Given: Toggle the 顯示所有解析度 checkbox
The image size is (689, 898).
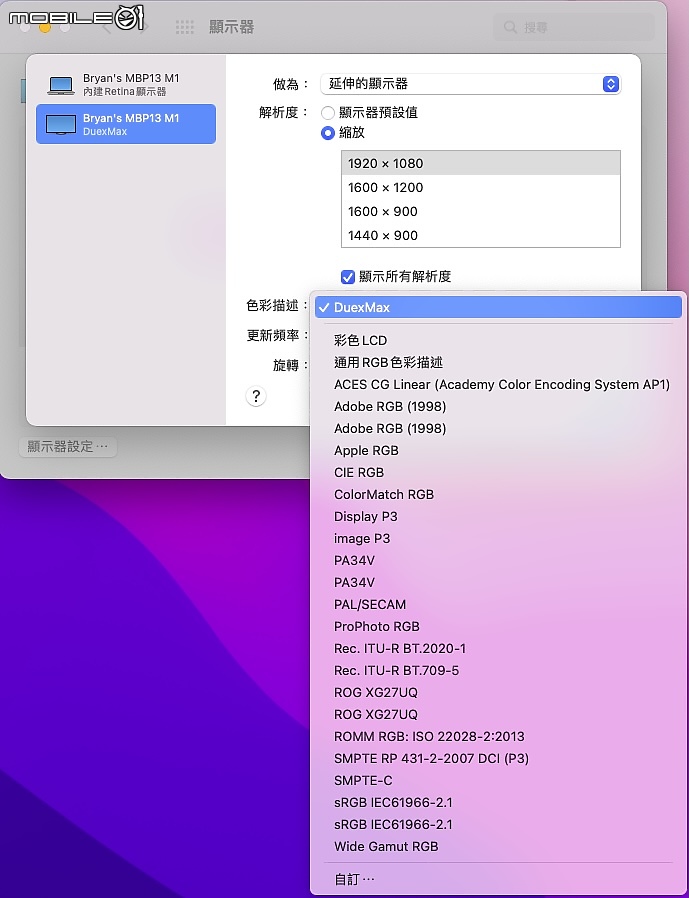Looking at the screenshot, I should 348,277.
